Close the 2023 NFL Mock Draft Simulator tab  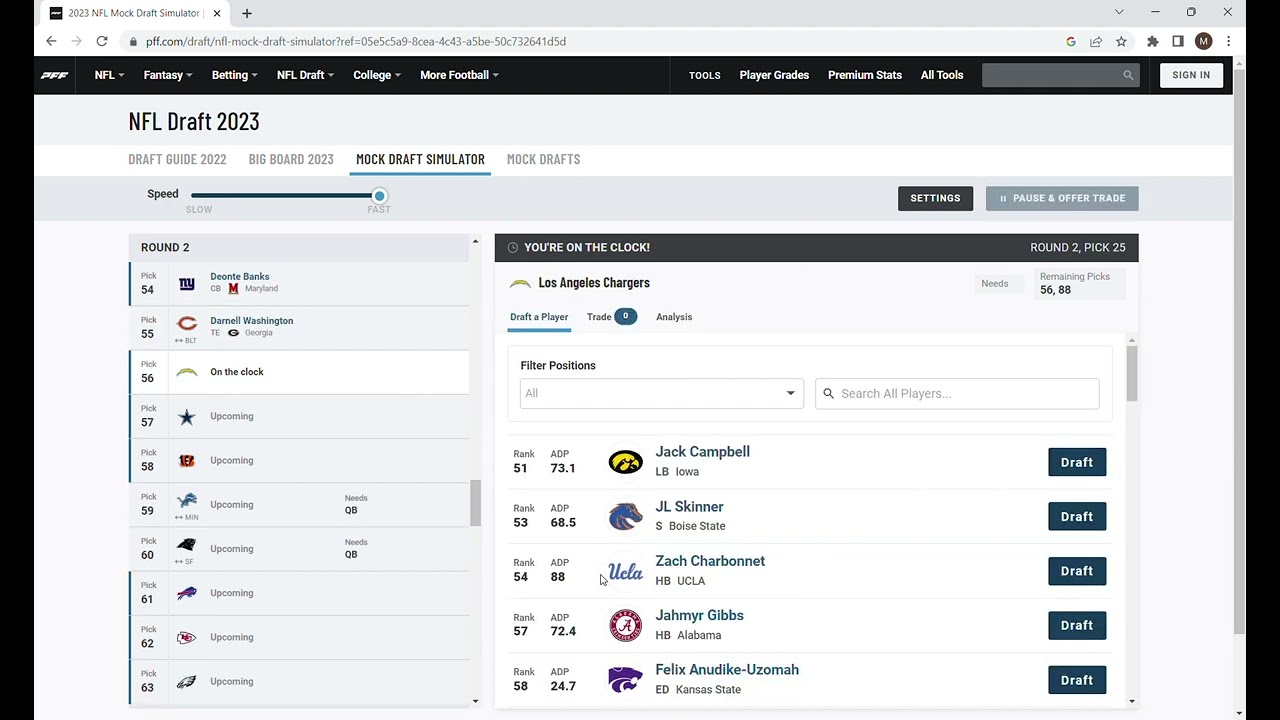[x=217, y=13]
